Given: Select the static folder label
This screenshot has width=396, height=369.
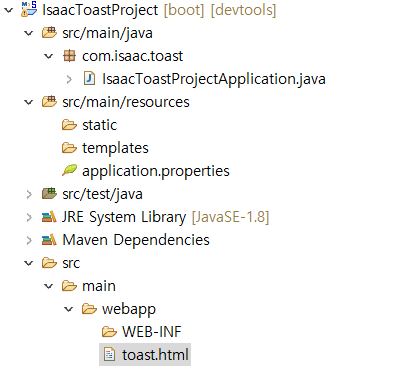Looking at the screenshot, I should 100,125.
